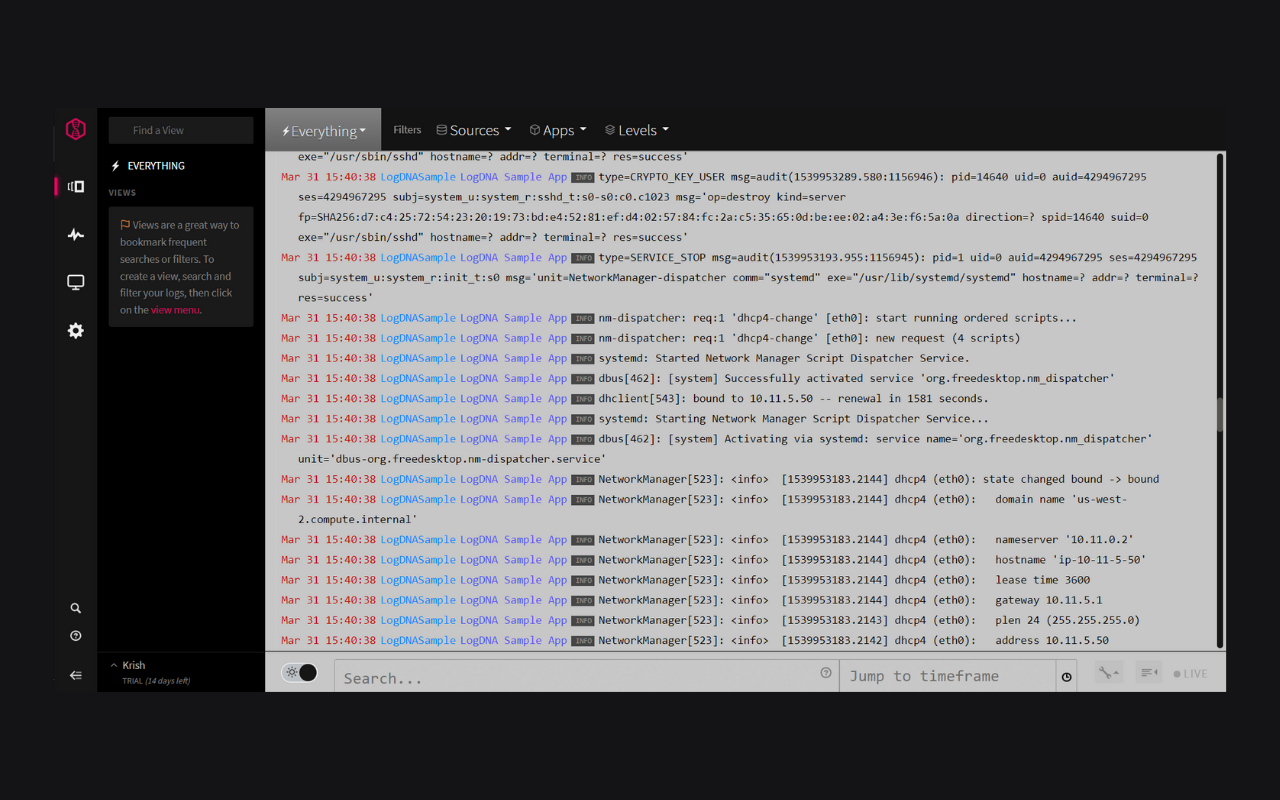Select log text 'Successfully activated service' dbus line
This screenshot has height=800, width=1280.
pos(857,378)
